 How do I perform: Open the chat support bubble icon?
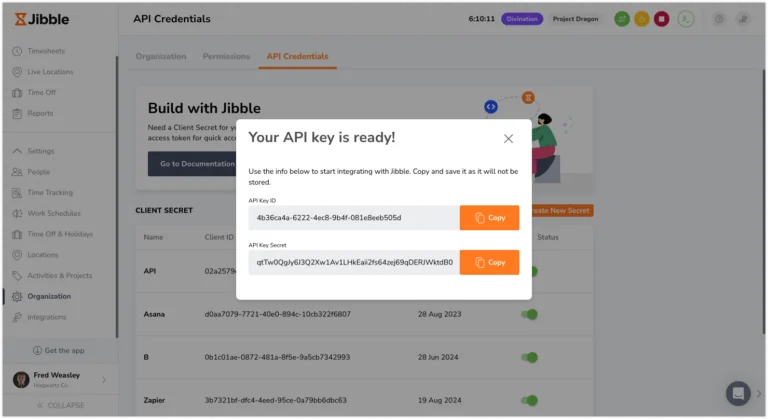pyautogui.click(x=738, y=393)
